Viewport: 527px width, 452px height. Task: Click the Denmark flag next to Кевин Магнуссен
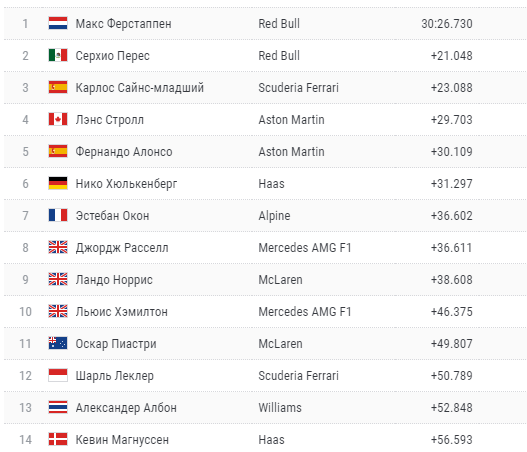coord(58,439)
